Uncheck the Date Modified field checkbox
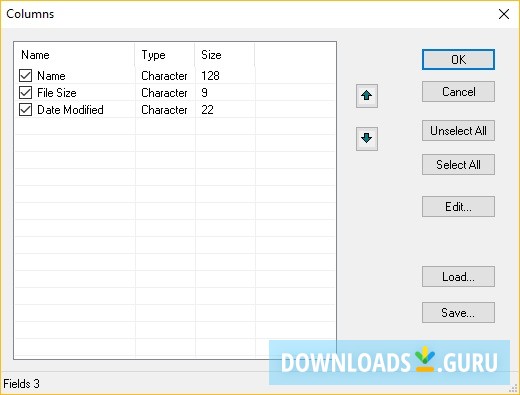The width and height of the screenshot is (520, 395). (25, 110)
